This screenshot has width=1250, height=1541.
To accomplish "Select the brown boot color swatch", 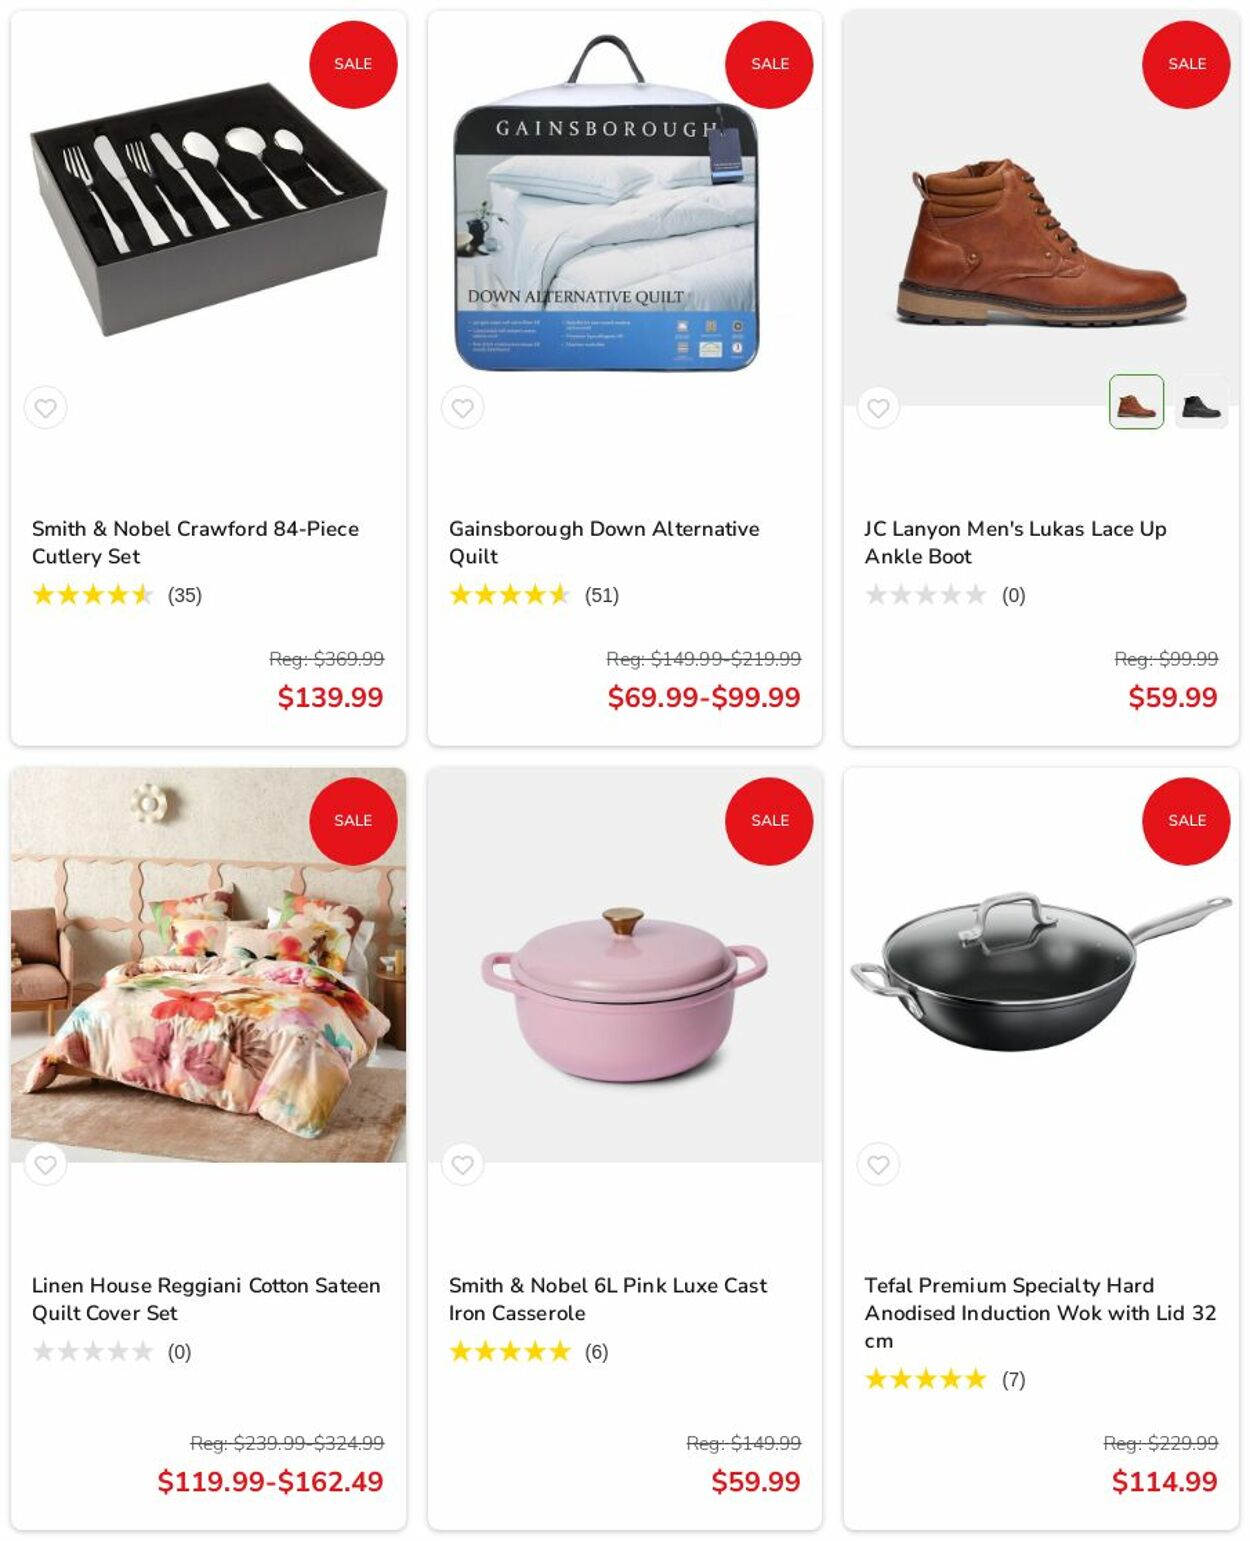I will tap(1136, 402).
